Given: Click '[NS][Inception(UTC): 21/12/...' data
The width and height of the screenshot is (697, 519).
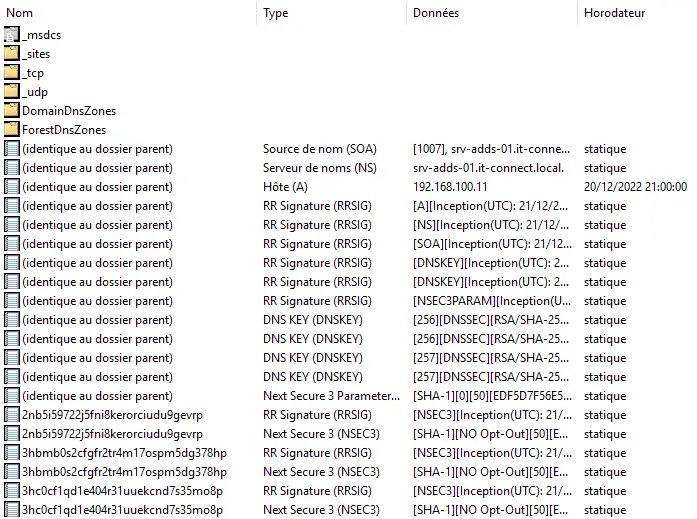Looking at the screenshot, I should pos(491,225).
